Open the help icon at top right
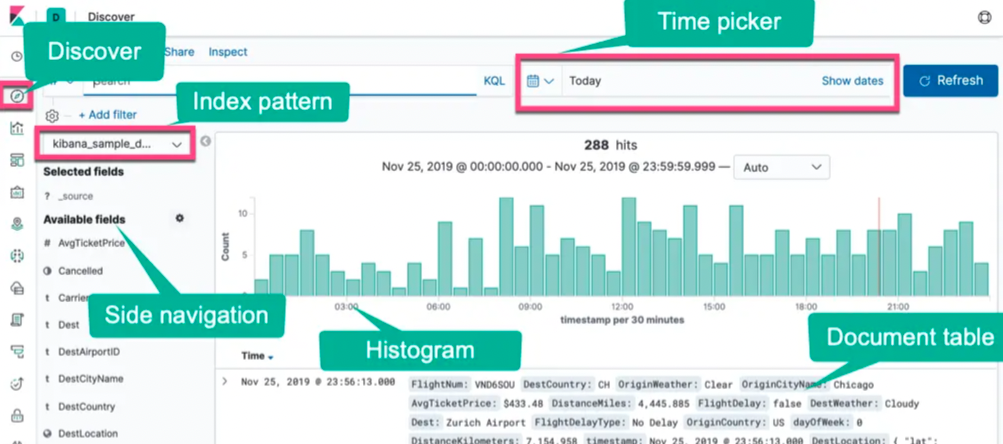Image resolution: width=1003 pixels, height=444 pixels. click(985, 17)
